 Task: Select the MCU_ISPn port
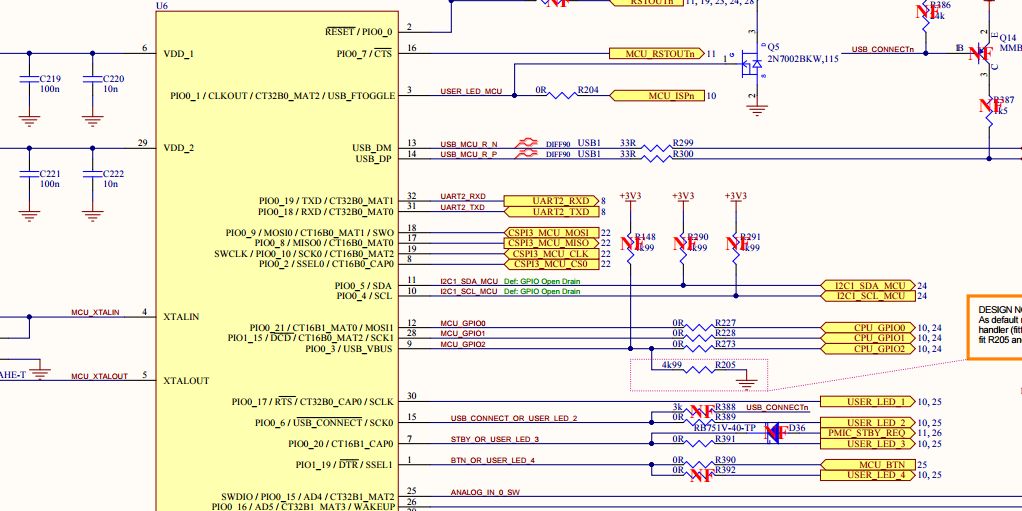pyautogui.click(x=658, y=96)
